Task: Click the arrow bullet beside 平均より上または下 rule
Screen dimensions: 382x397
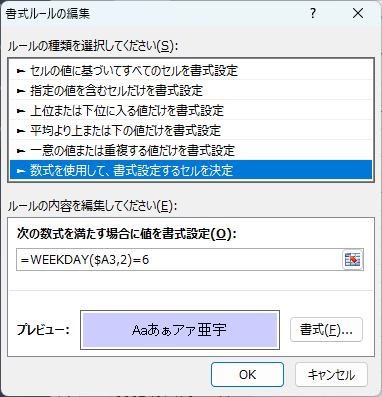Action: coord(21,131)
